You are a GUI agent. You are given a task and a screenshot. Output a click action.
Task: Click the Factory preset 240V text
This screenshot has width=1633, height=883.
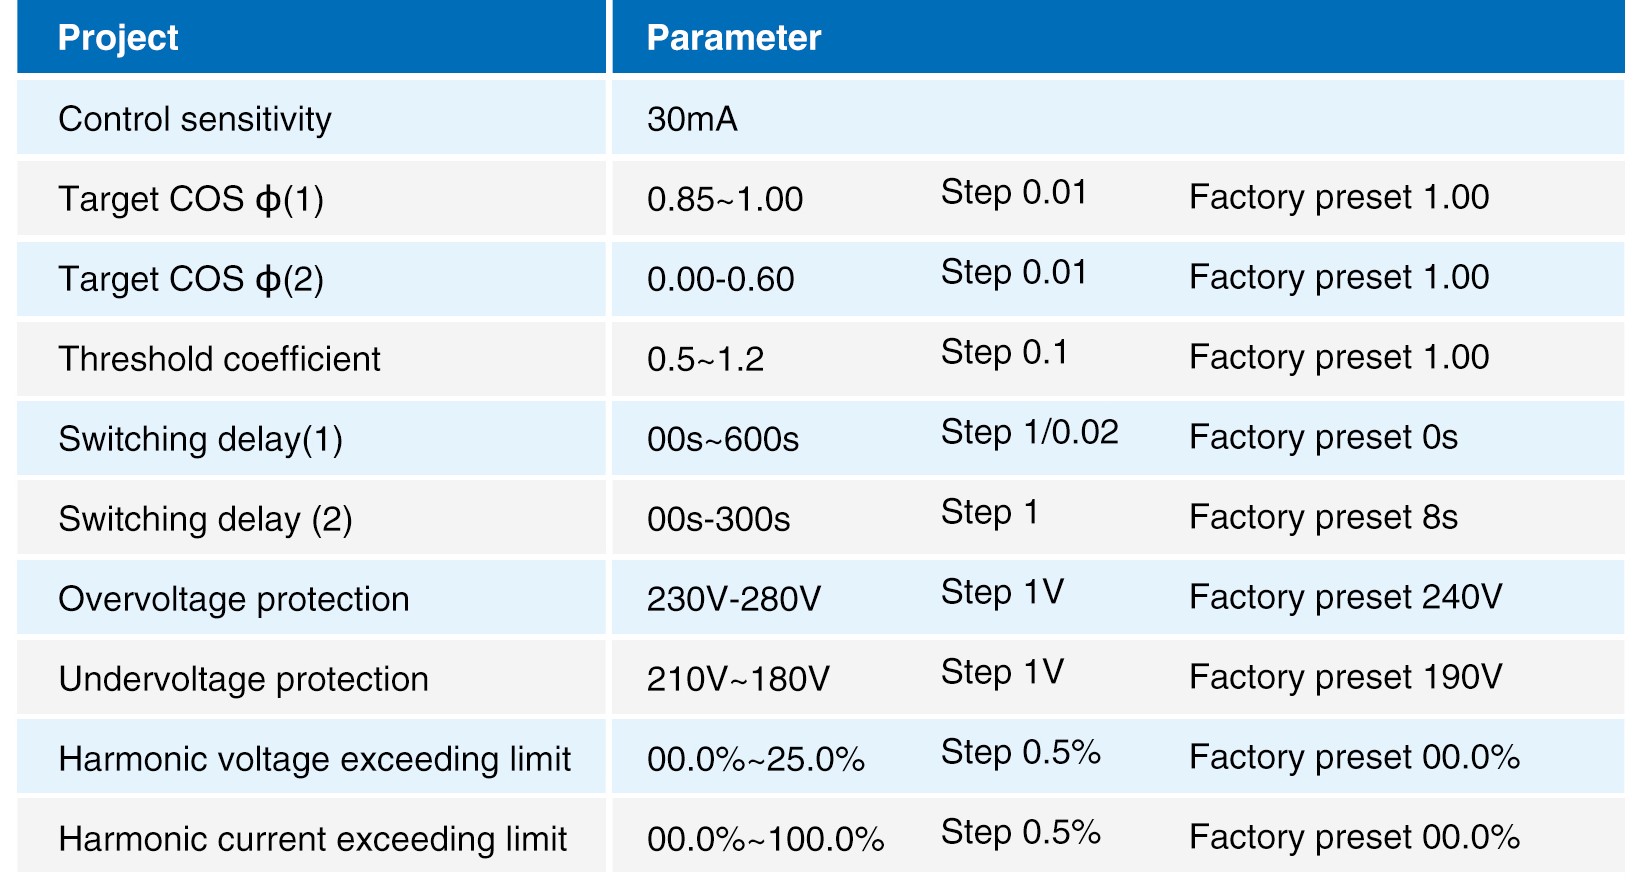tap(1345, 597)
